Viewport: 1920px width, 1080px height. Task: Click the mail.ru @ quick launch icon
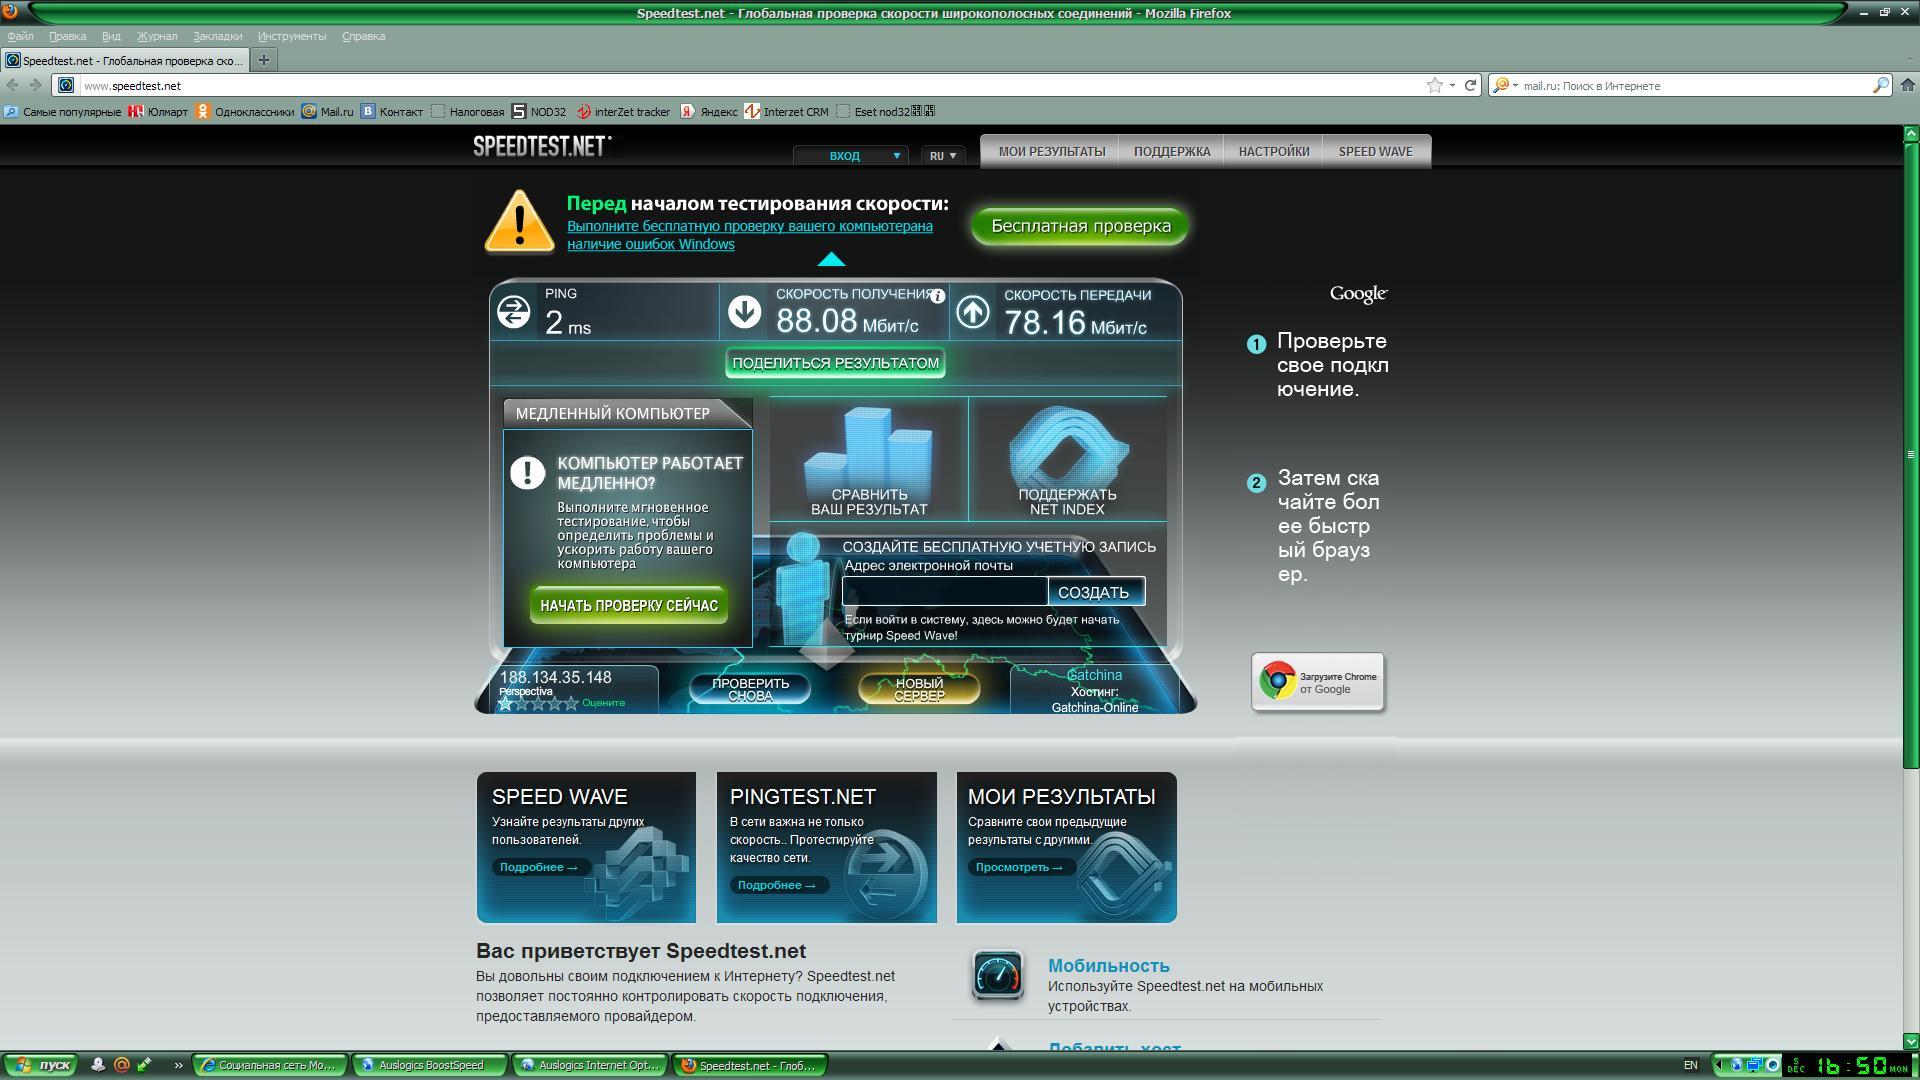tap(121, 1065)
